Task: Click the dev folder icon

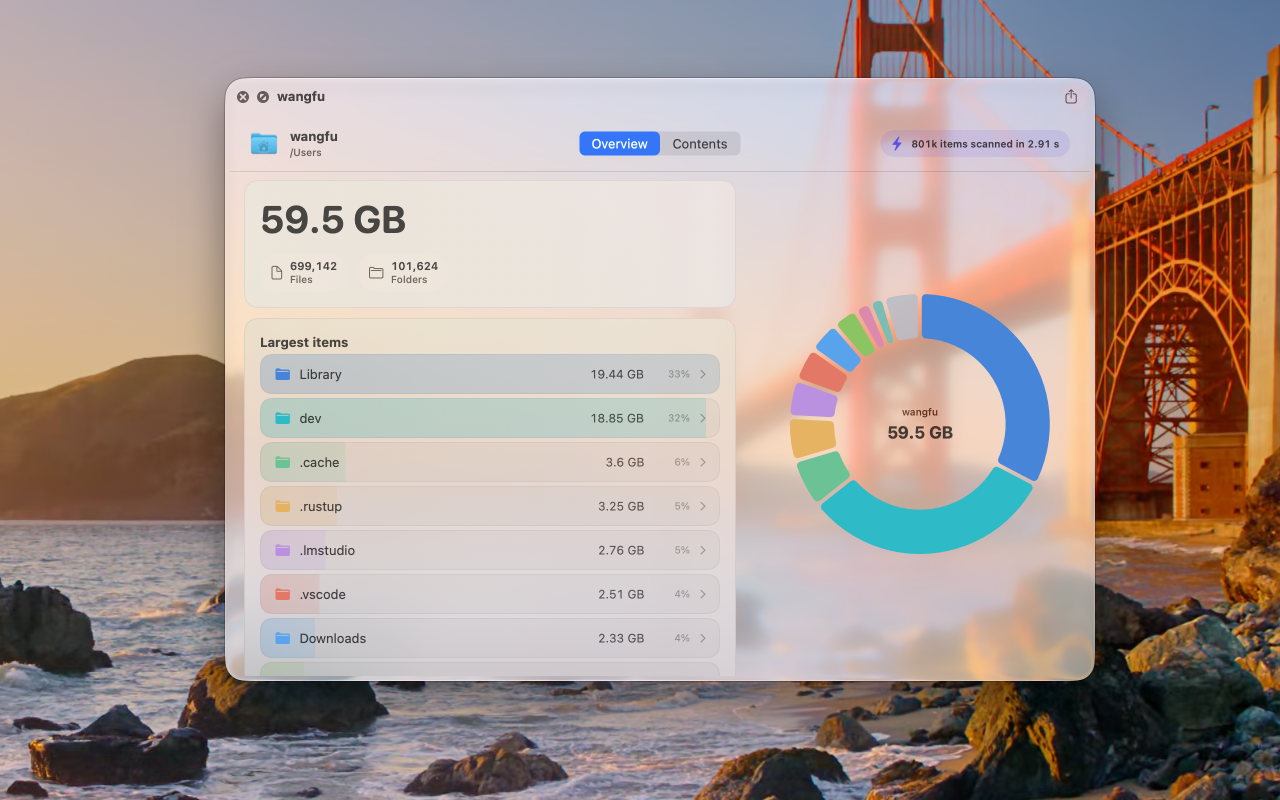Action: point(283,418)
